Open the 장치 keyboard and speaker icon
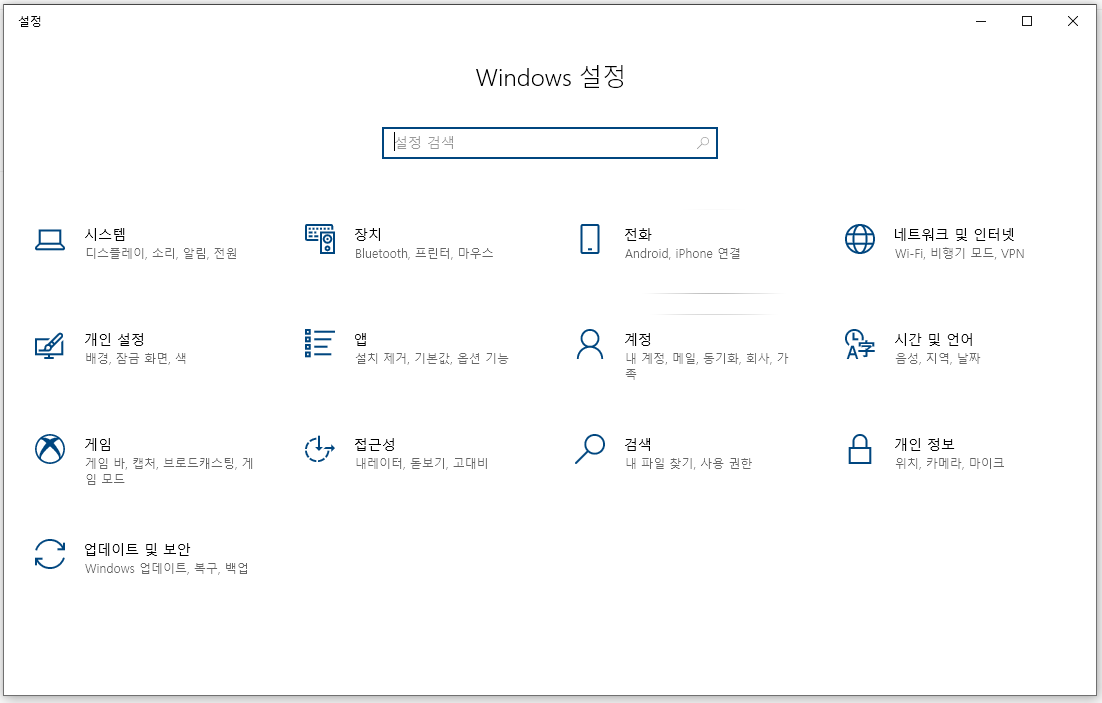The width and height of the screenshot is (1102, 703). click(320, 239)
